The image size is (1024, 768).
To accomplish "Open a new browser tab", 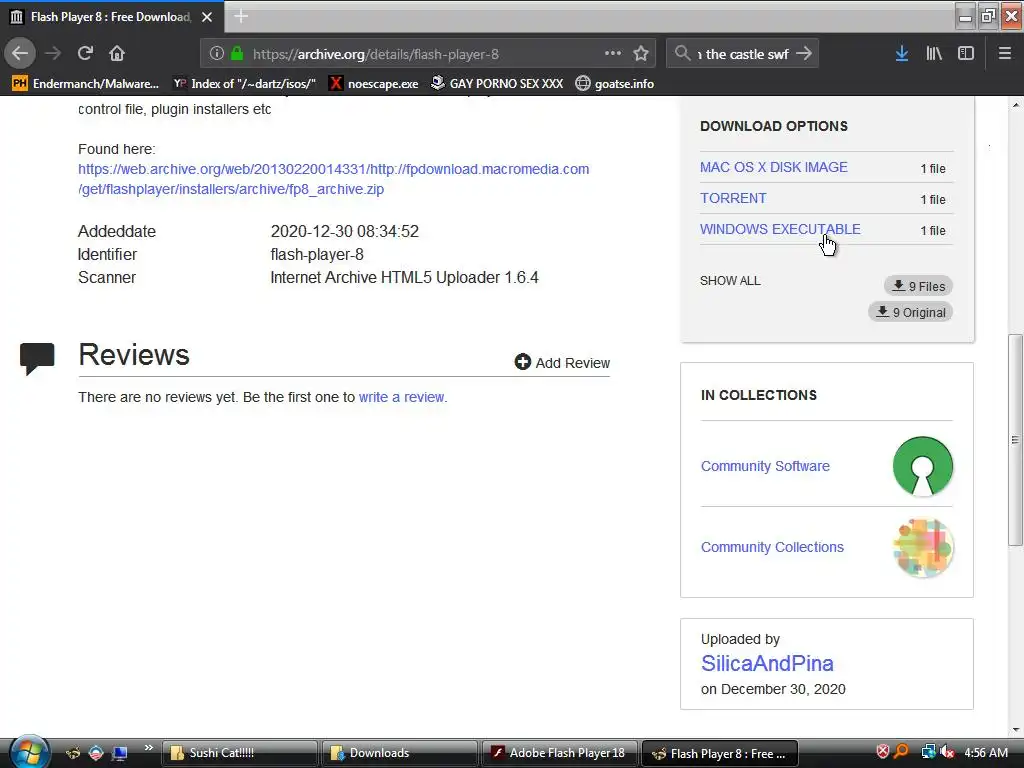I will tap(240, 16).
